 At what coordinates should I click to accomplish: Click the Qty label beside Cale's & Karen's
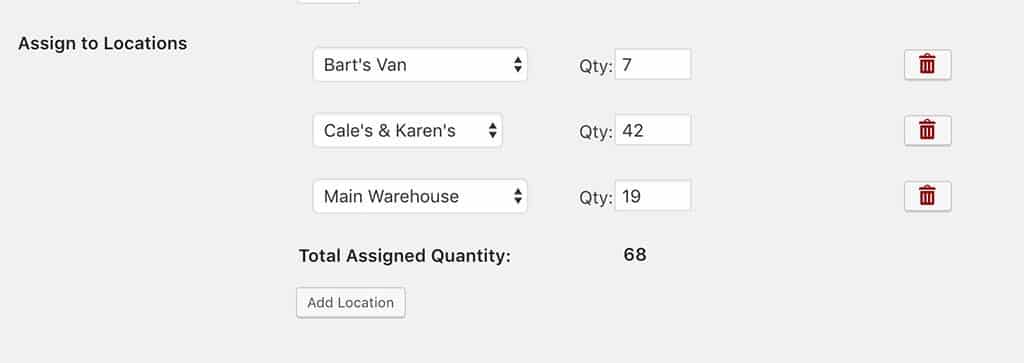pyautogui.click(x=596, y=132)
